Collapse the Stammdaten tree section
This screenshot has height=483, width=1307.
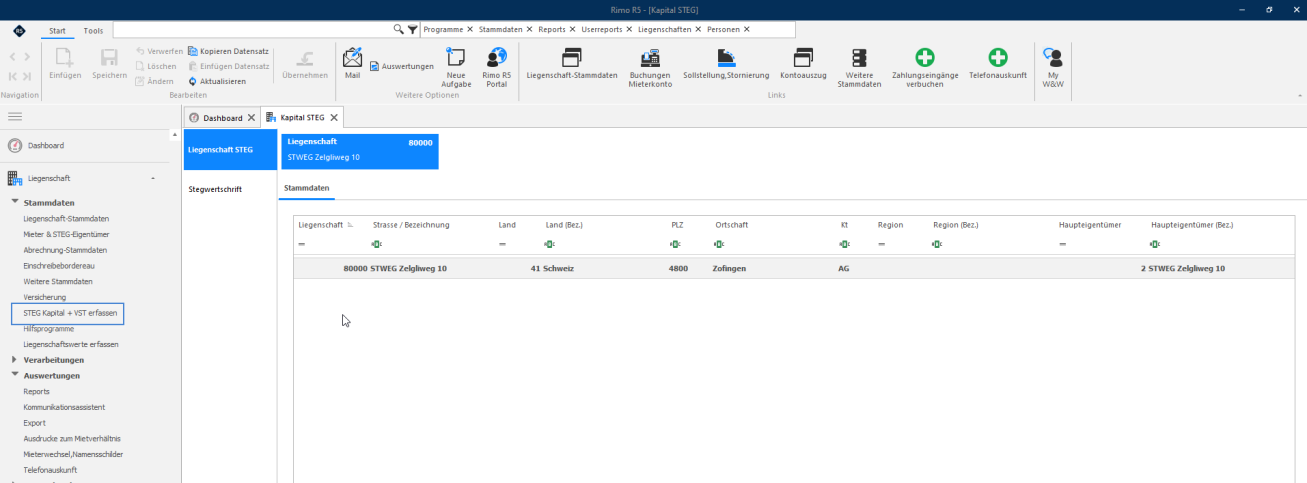[x=14, y=203]
